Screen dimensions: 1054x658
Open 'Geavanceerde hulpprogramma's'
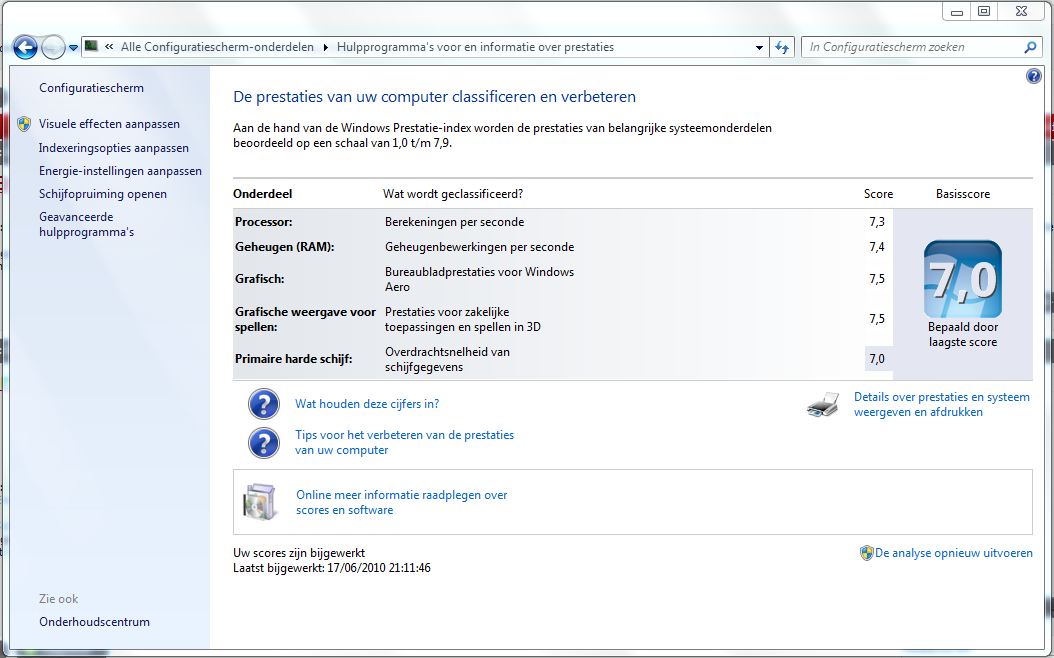click(x=87, y=224)
